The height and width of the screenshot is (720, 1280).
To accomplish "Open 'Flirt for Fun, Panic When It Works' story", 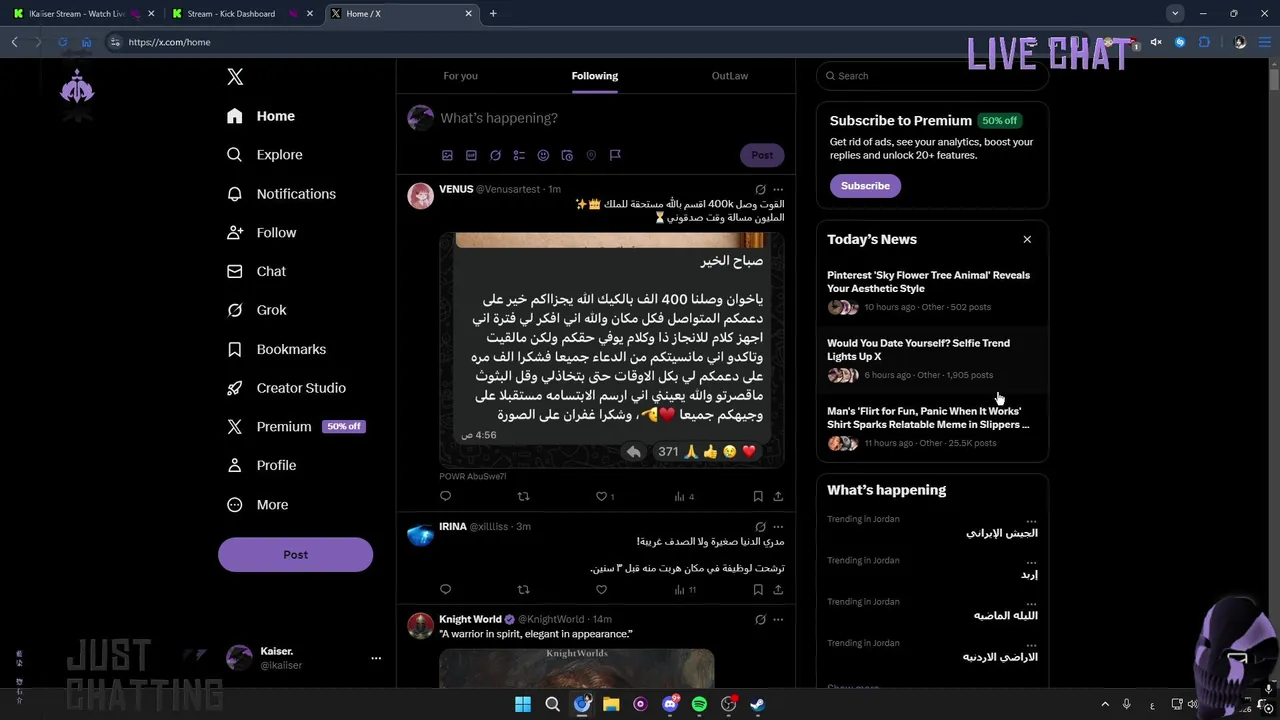I will pos(932,427).
